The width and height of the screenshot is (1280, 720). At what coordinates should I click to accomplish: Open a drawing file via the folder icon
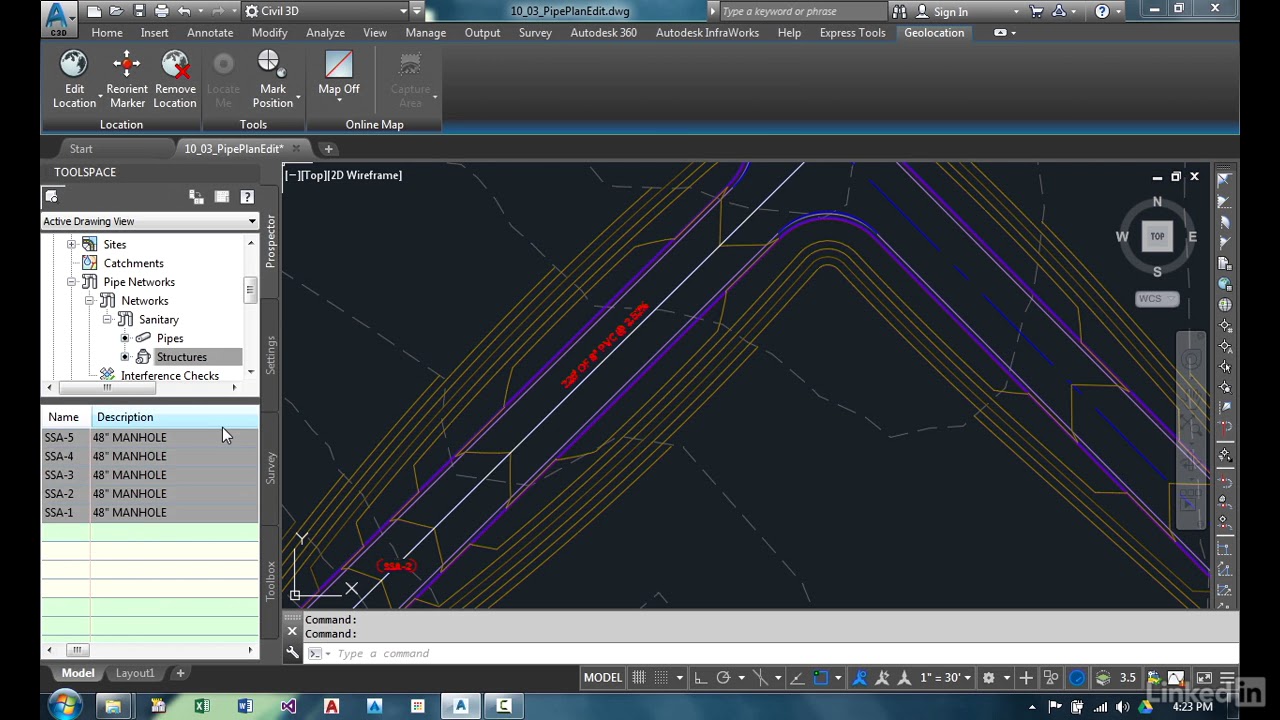tap(116, 11)
